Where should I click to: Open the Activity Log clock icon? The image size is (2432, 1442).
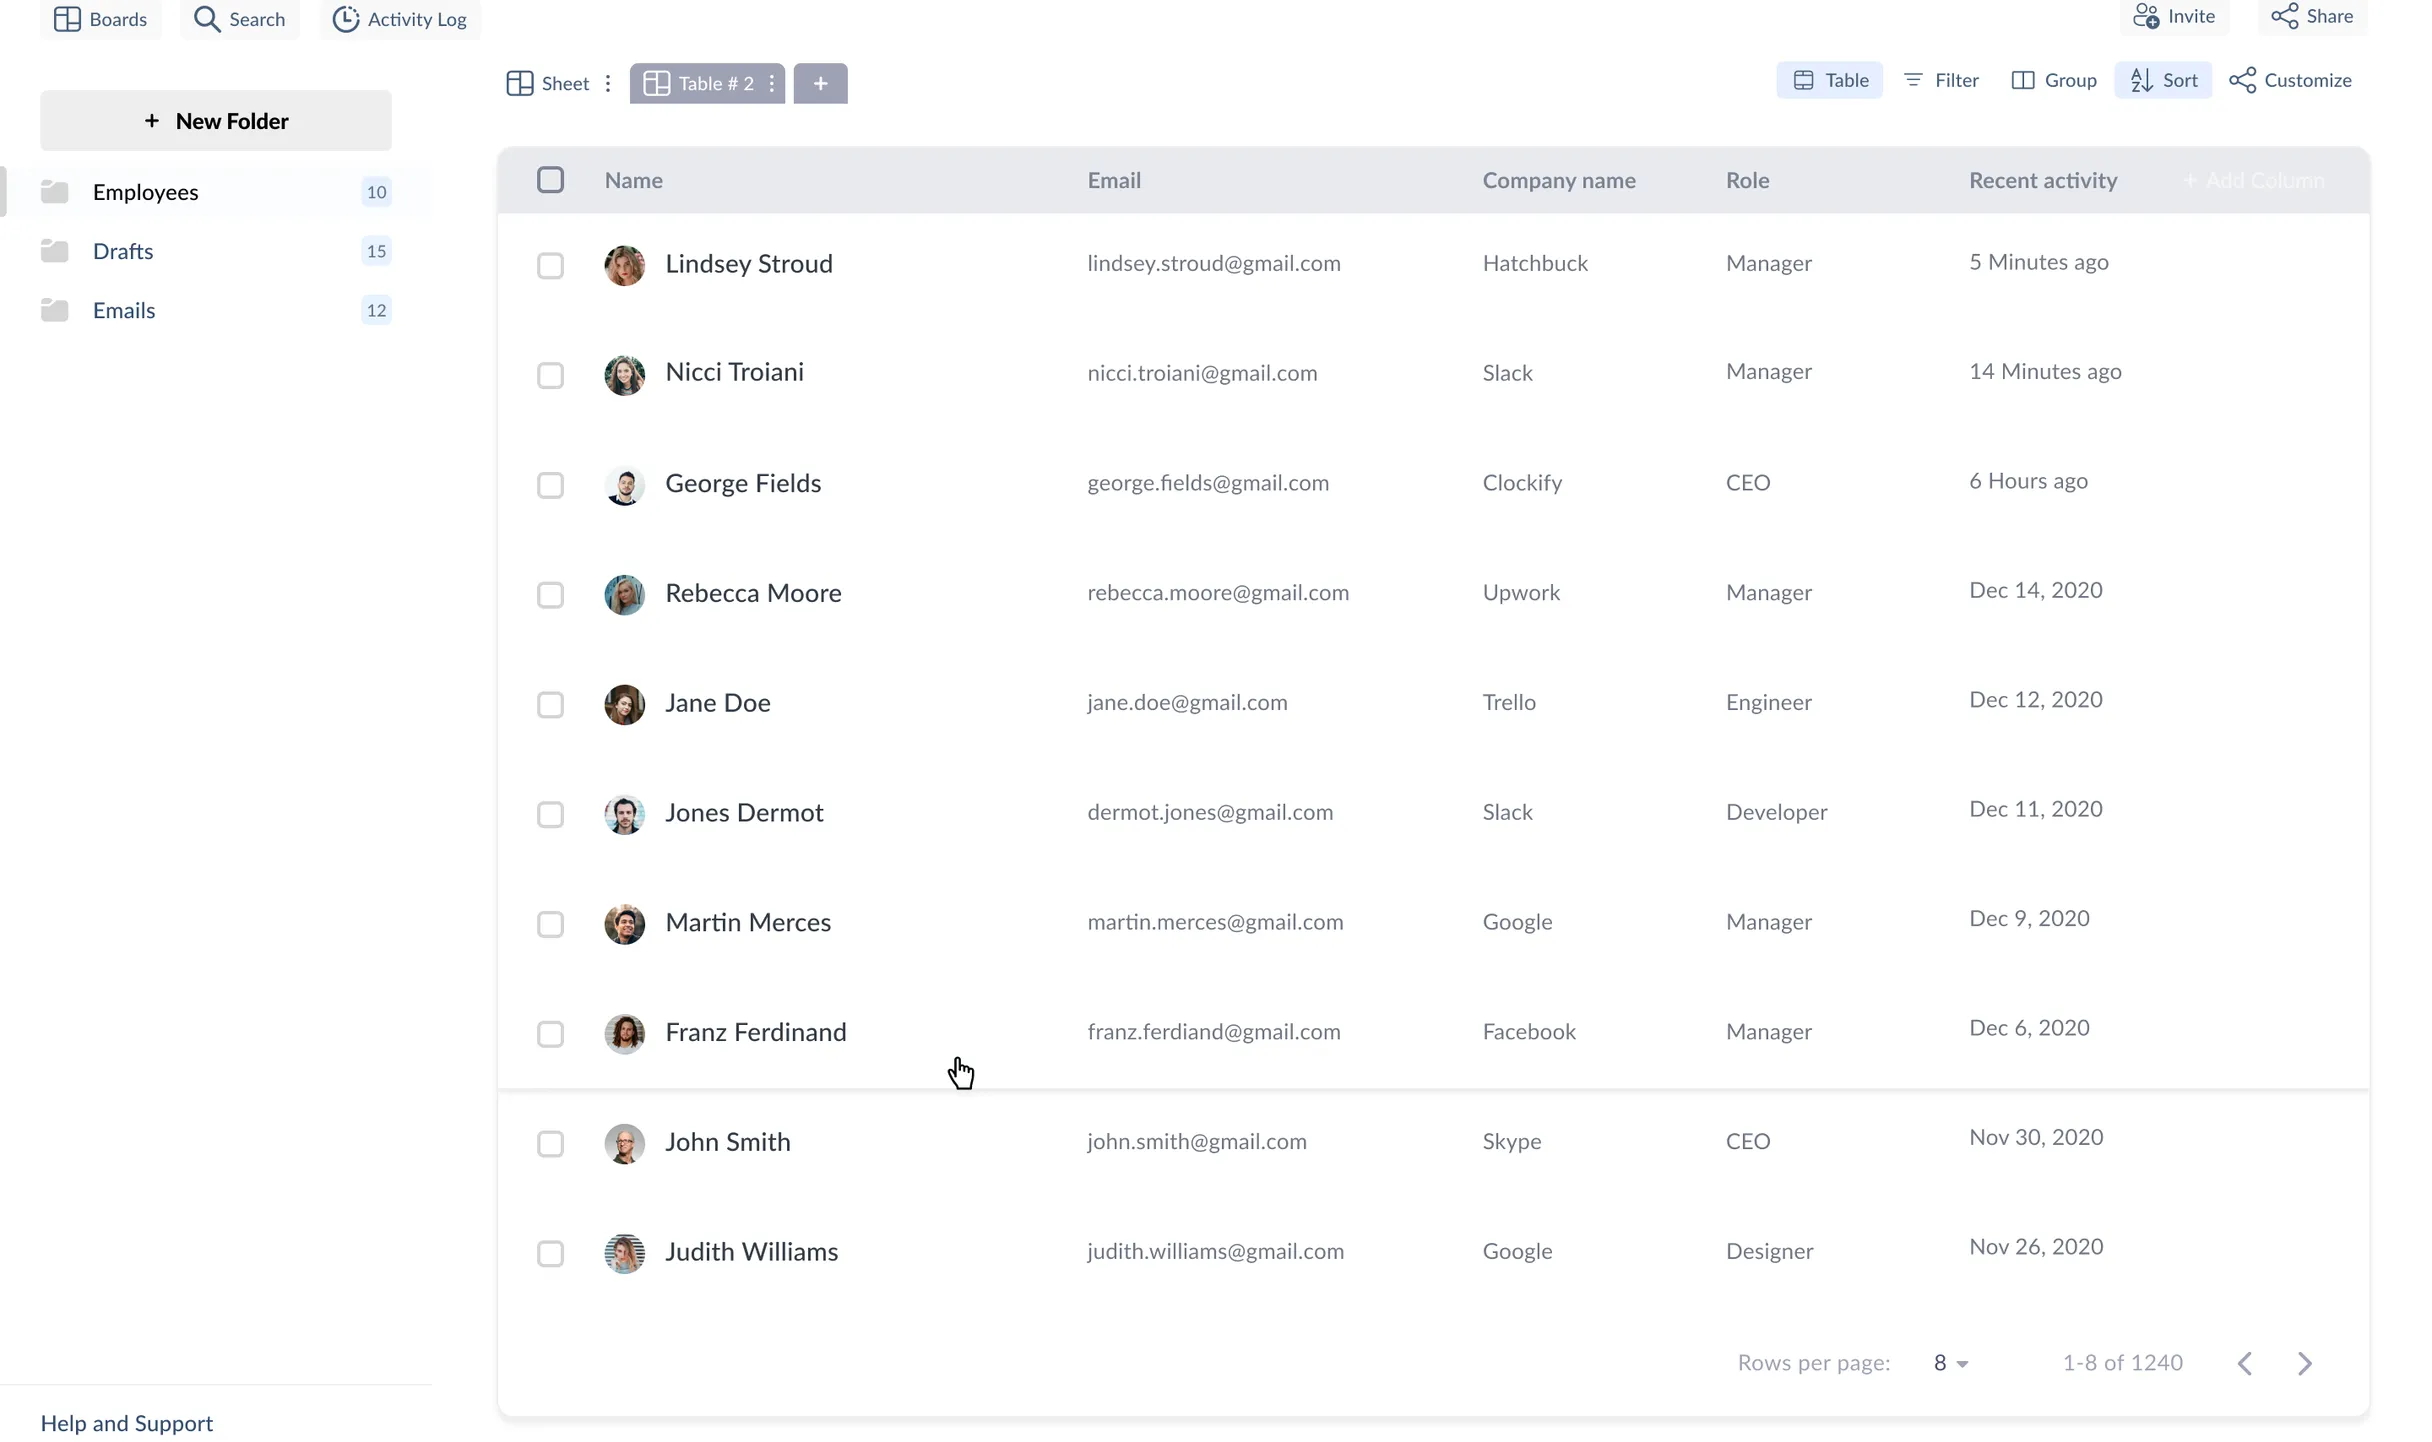[345, 19]
